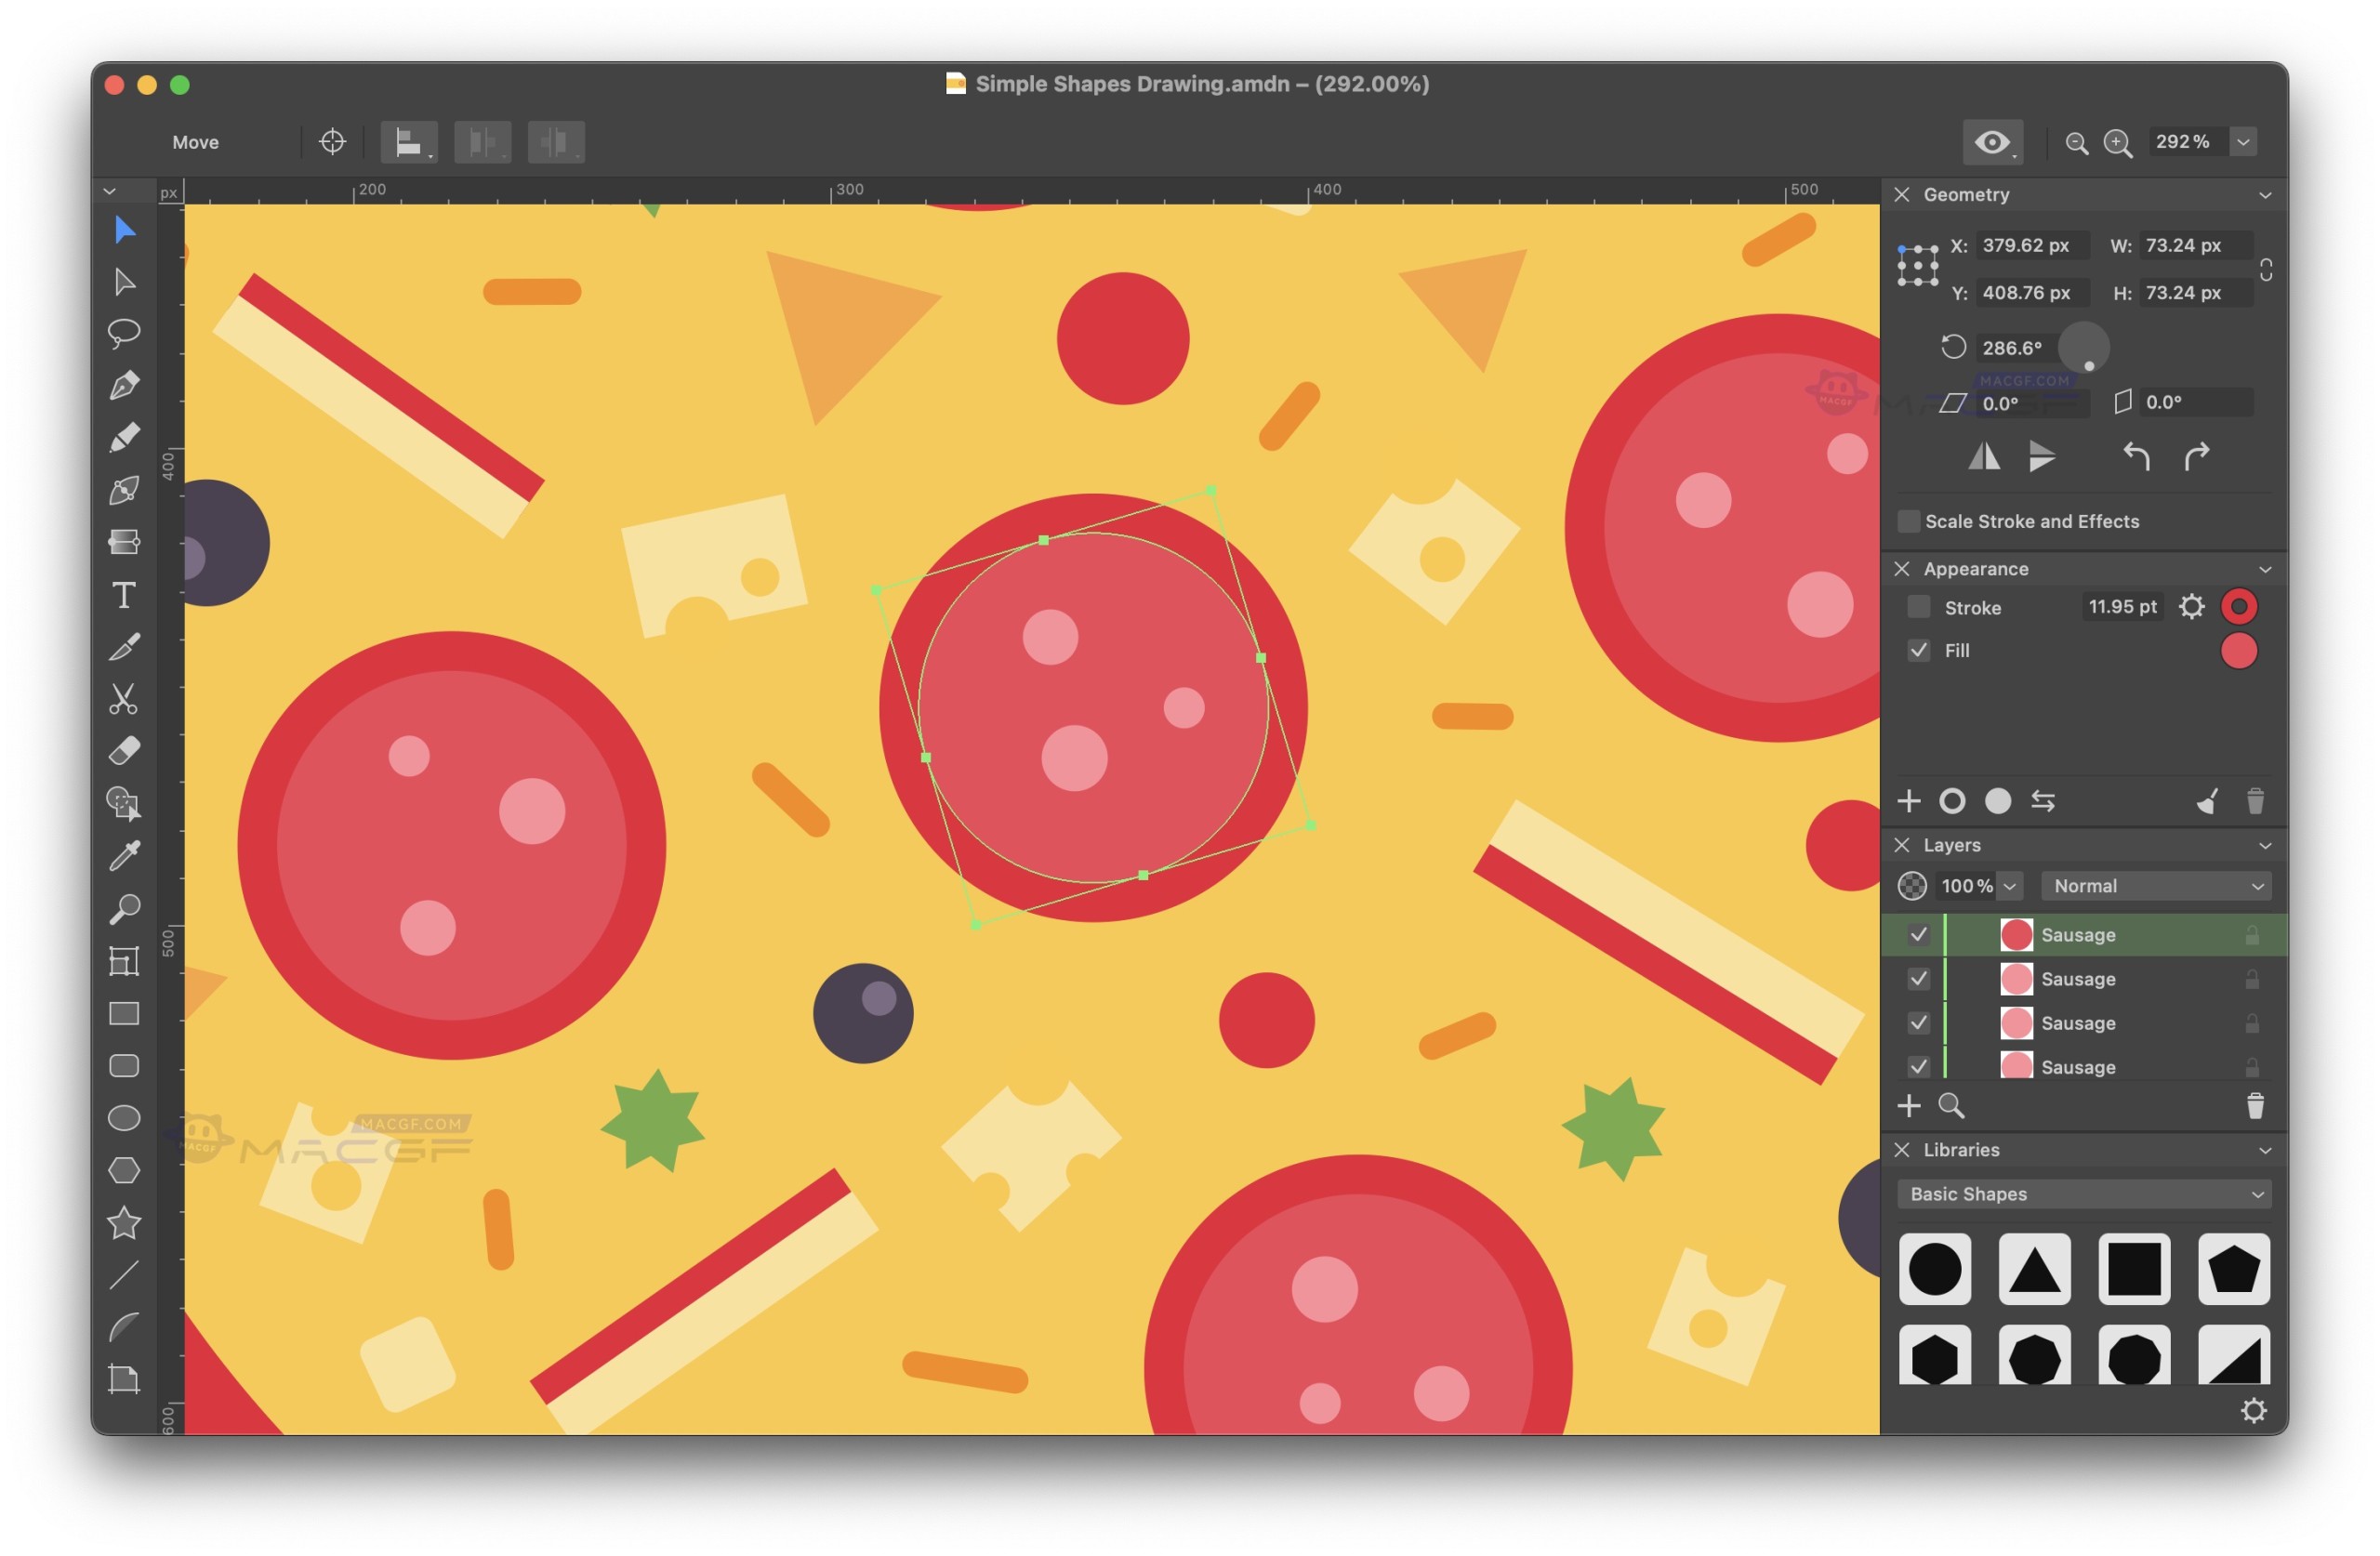Click the zoom in magnifier icon
The width and height of the screenshot is (2380, 1556).
point(2117,143)
